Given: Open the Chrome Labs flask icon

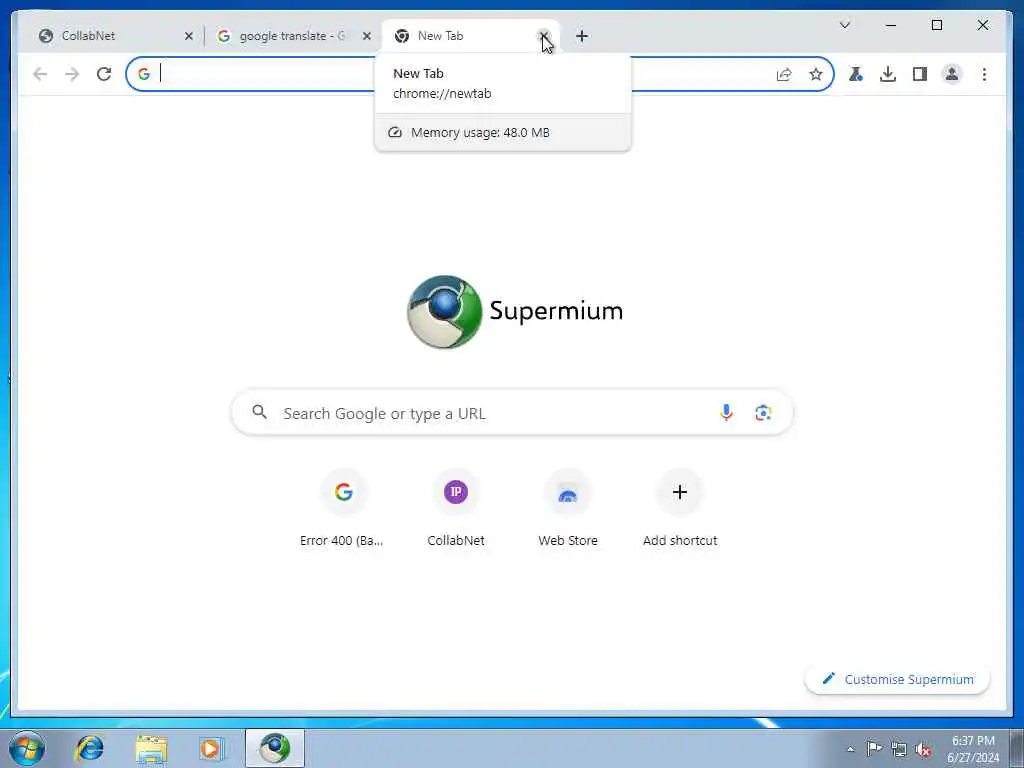Looking at the screenshot, I should [856, 74].
